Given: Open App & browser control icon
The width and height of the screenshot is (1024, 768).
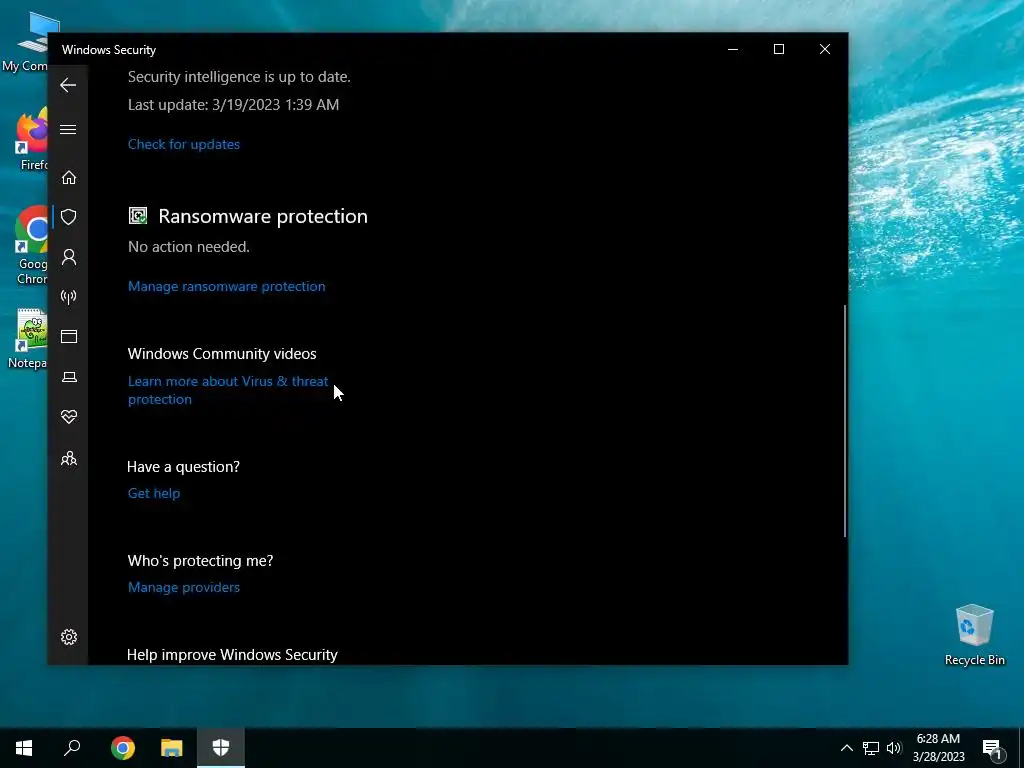Looking at the screenshot, I should tap(69, 336).
